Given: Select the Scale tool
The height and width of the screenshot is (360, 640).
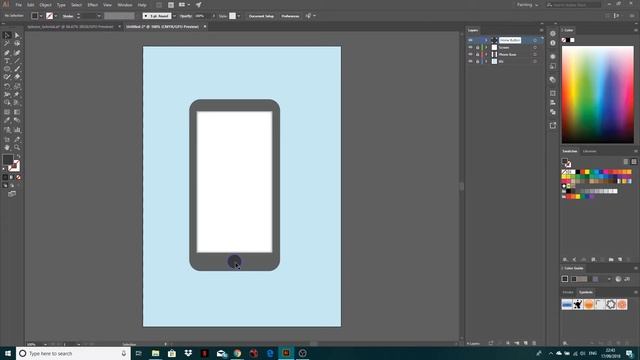Looking at the screenshot, I should point(17,86).
